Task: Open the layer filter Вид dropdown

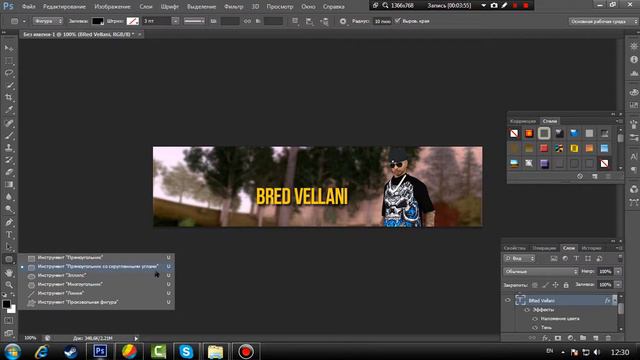Action: pyautogui.click(x=519, y=258)
